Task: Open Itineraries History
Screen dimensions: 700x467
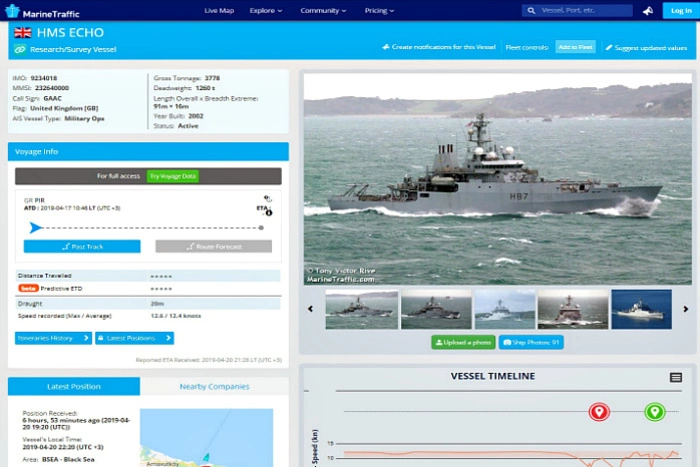Action: point(53,338)
